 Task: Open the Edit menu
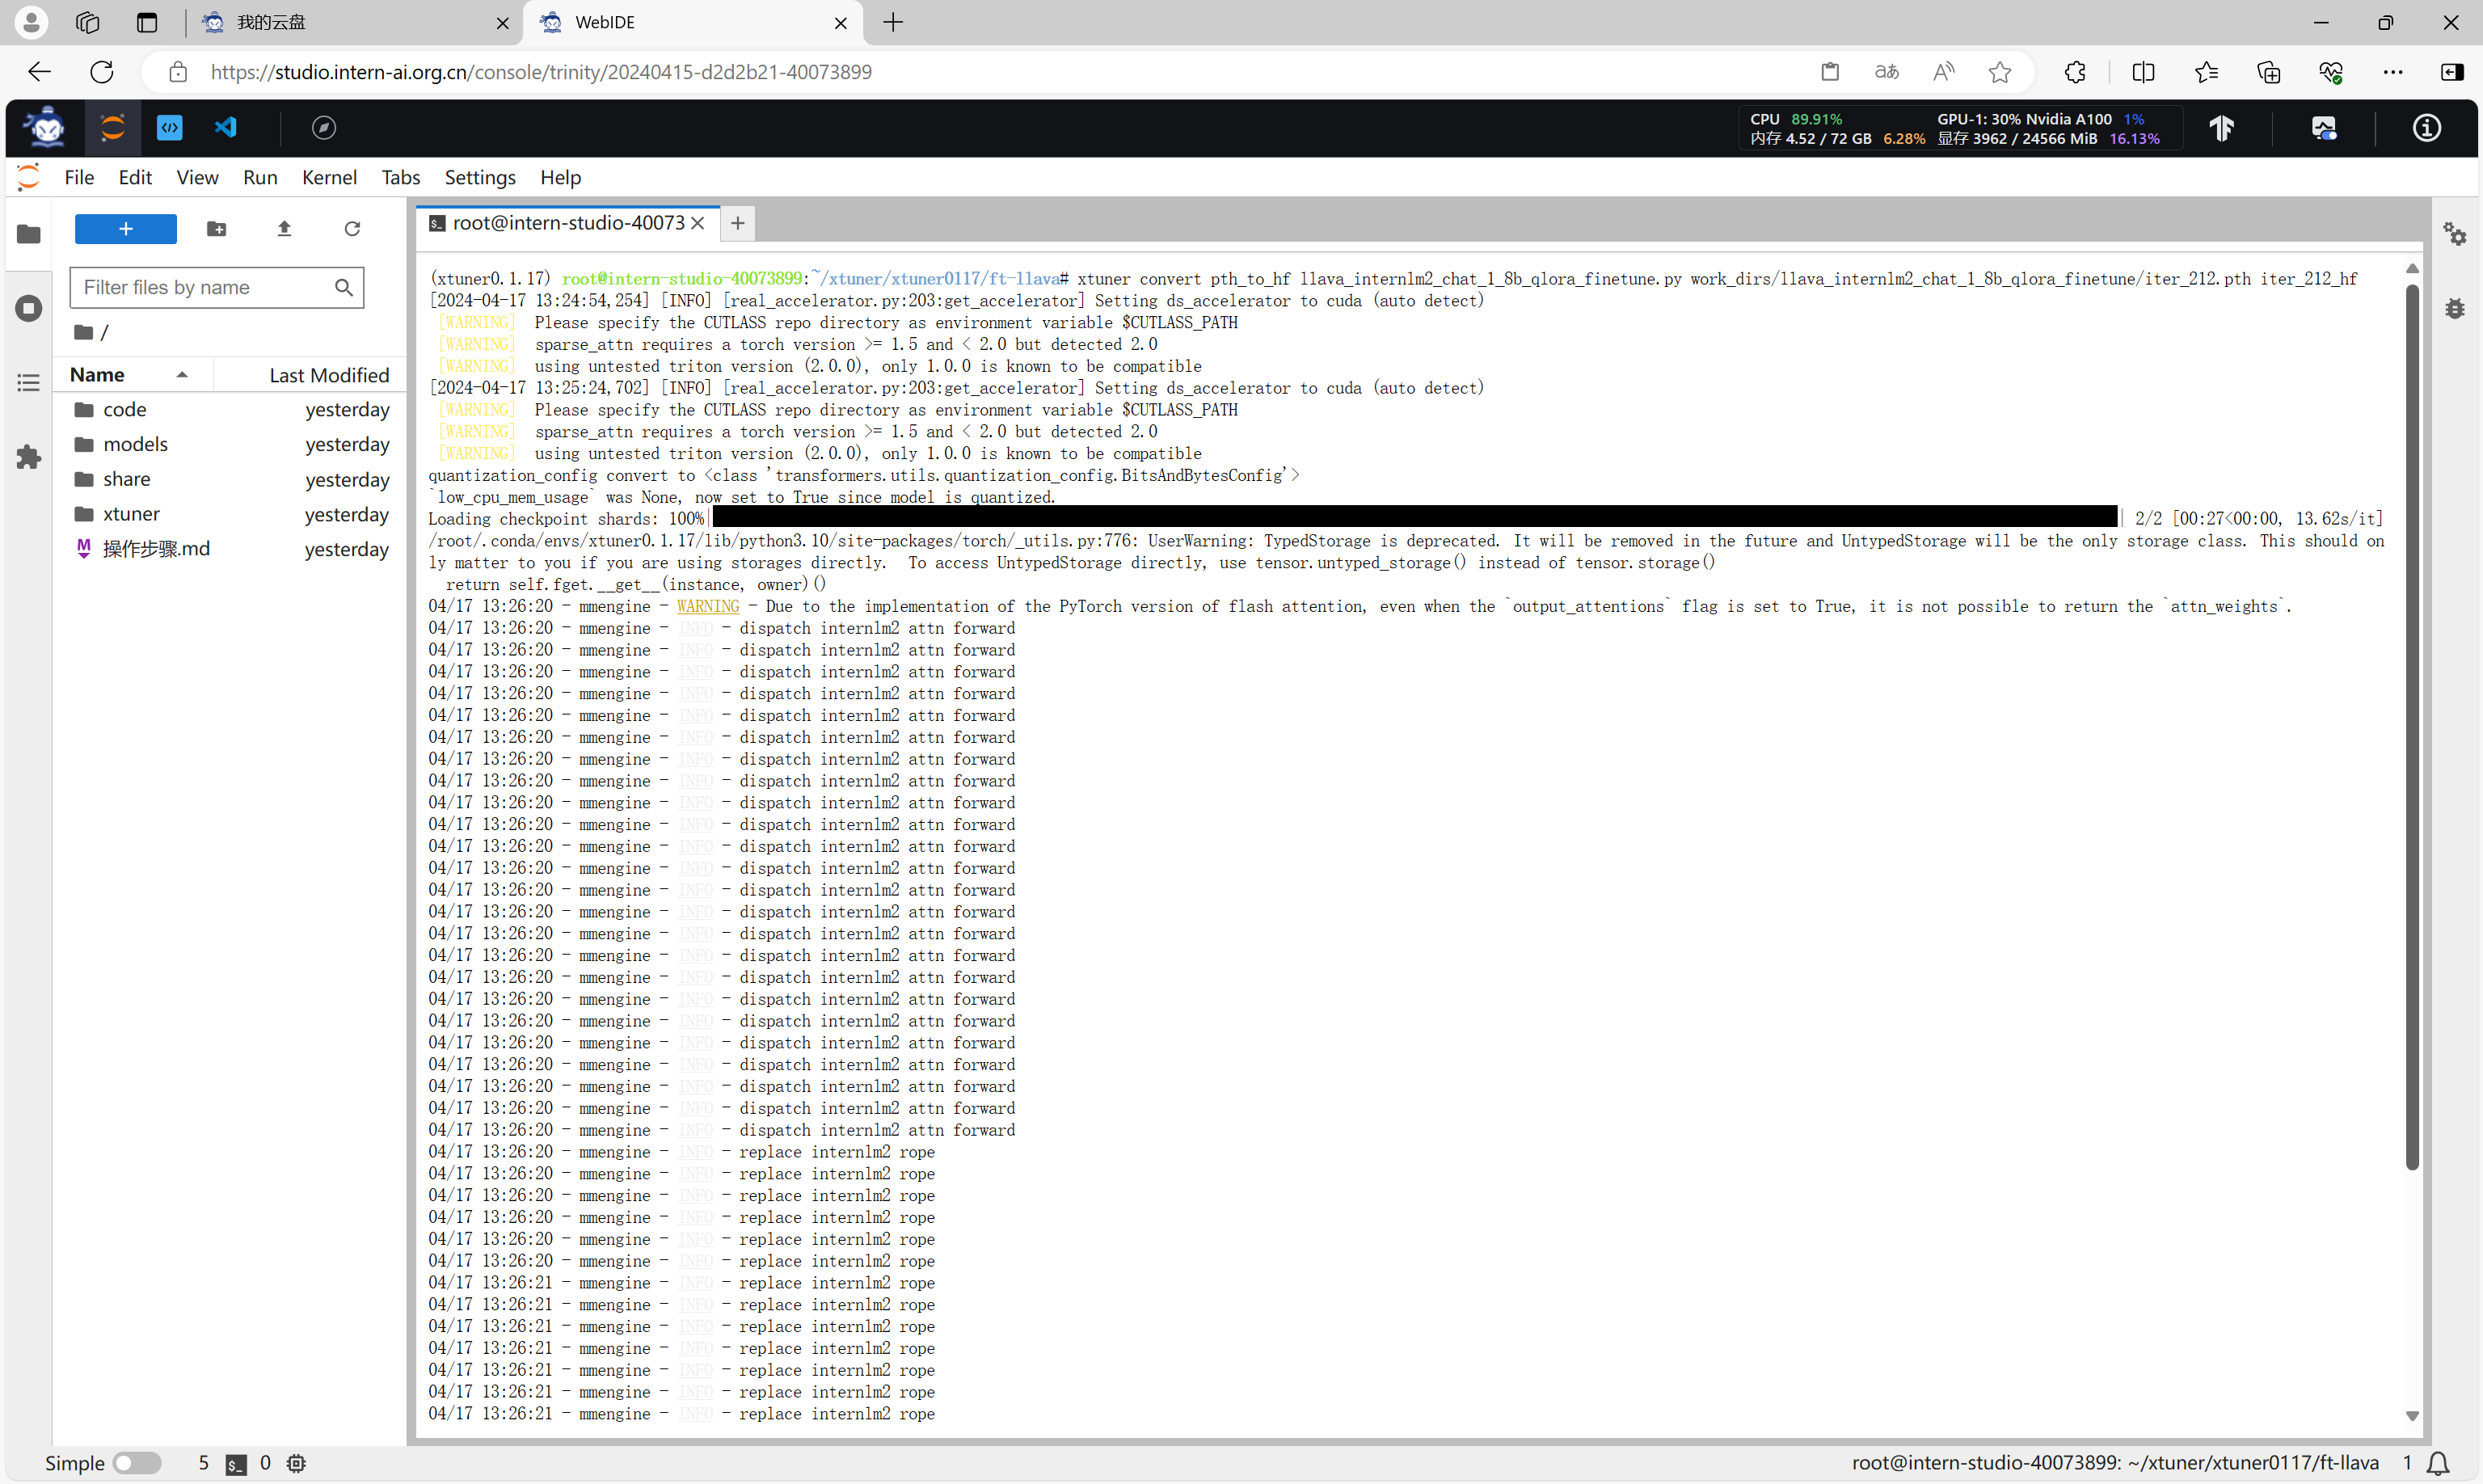pos(135,177)
